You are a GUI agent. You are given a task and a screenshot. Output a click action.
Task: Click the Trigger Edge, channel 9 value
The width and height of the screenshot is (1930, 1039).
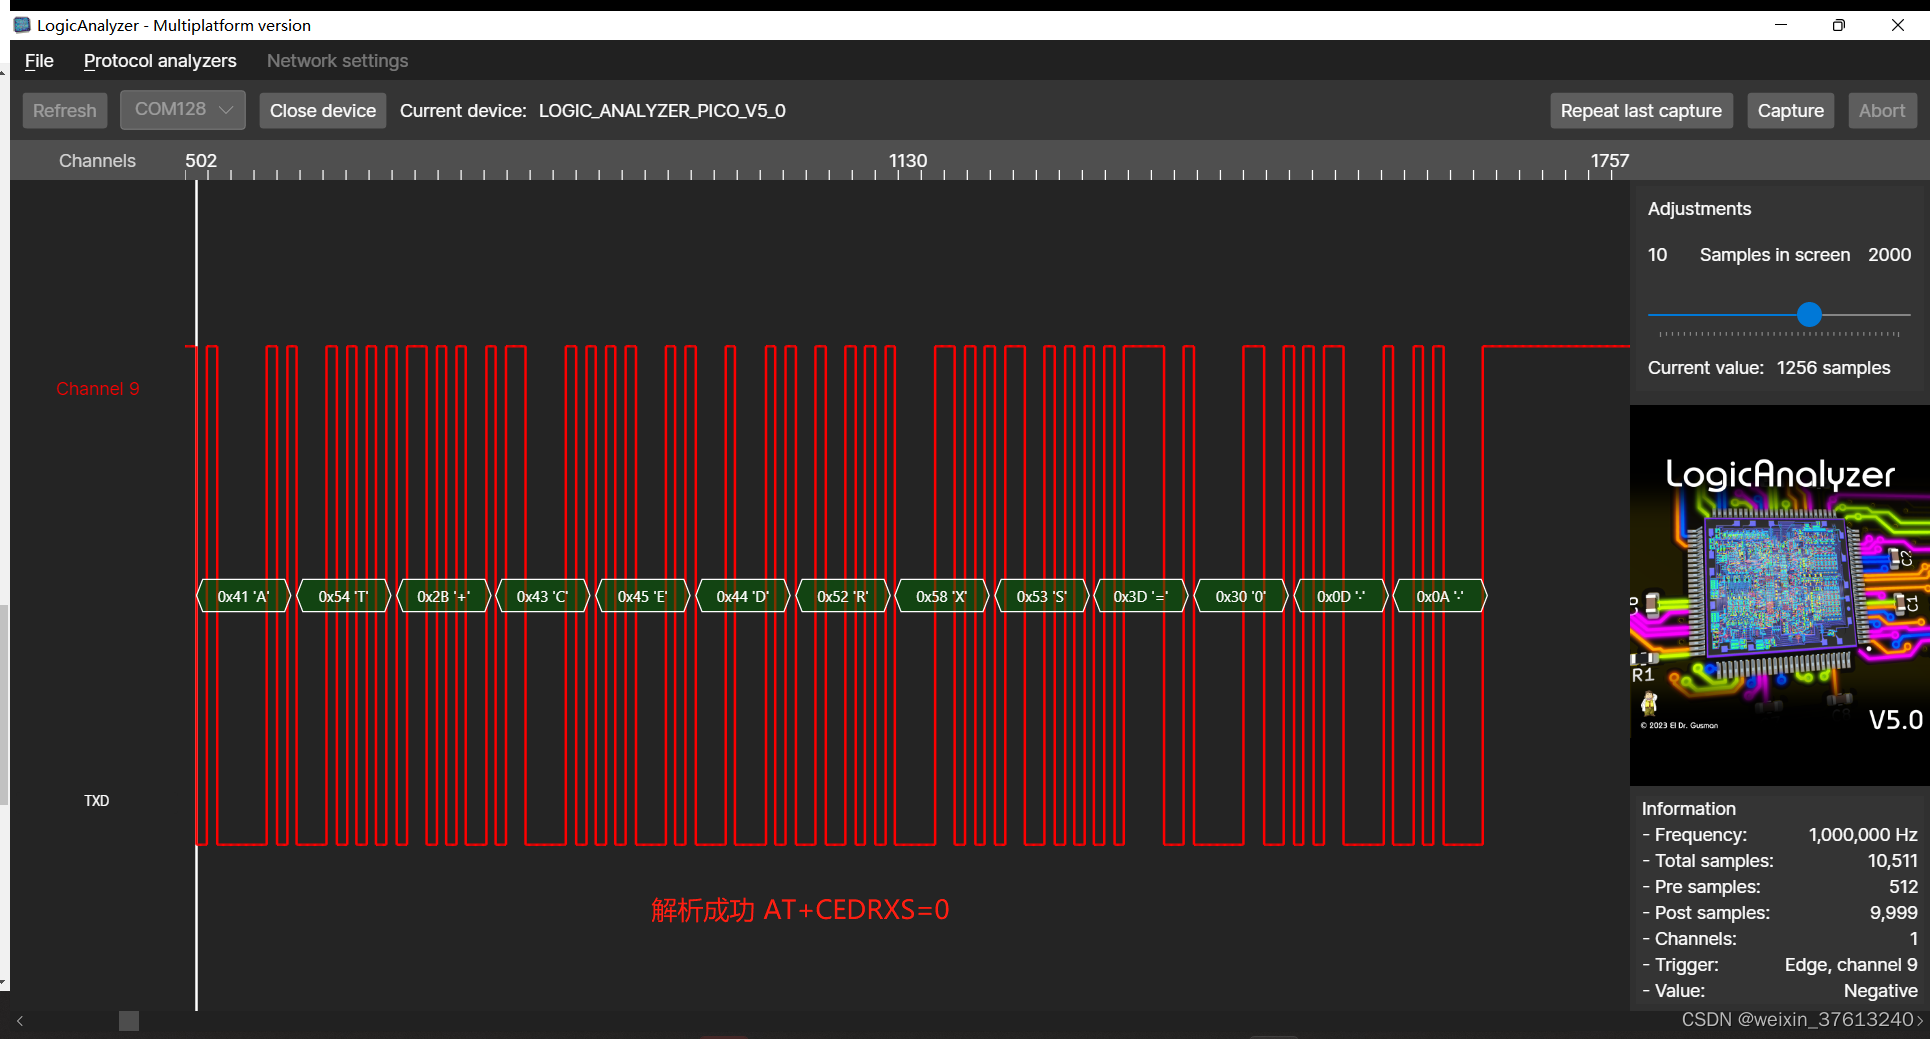tap(1851, 965)
